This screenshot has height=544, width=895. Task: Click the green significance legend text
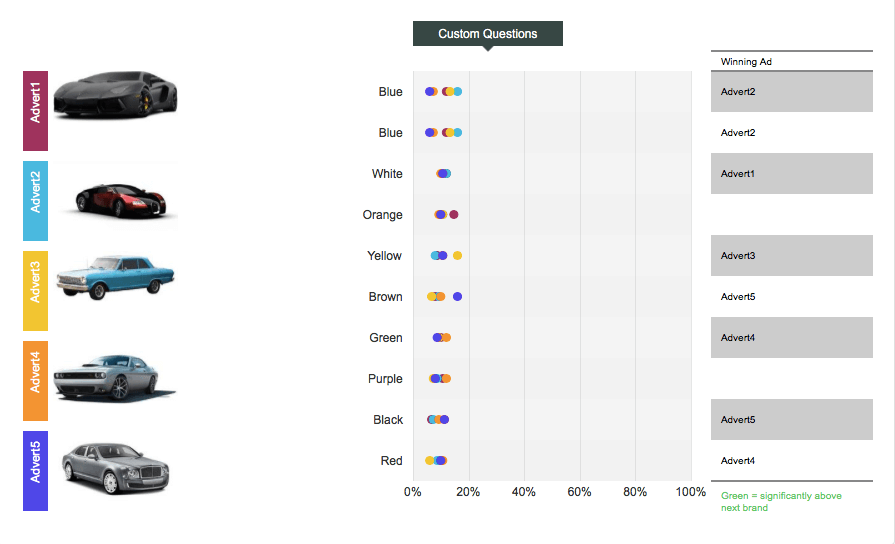(x=781, y=502)
